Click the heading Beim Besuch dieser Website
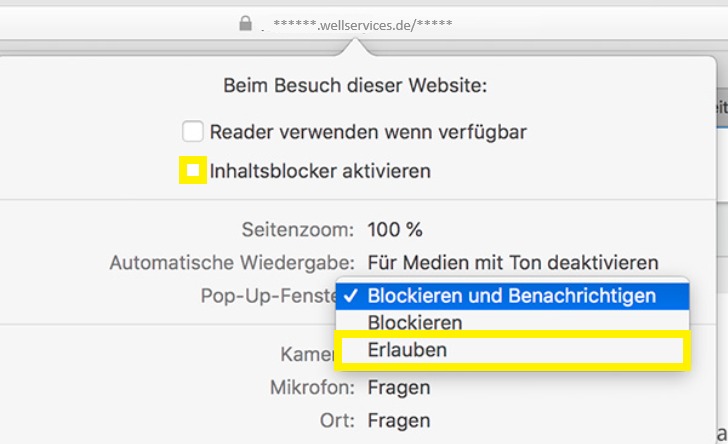 (355, 86)
